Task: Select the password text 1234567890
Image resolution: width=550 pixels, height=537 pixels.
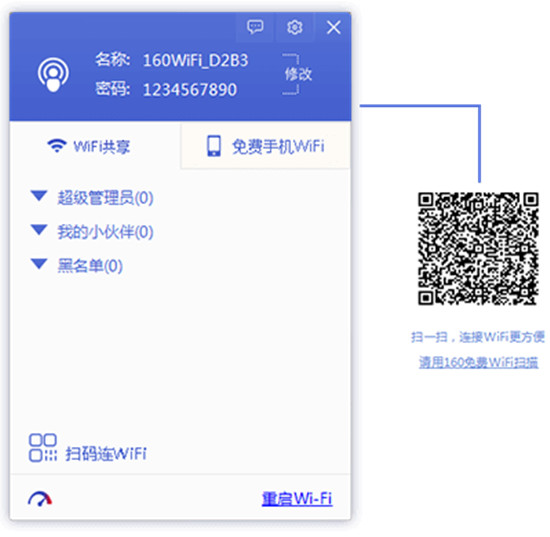Action: pos(190,89)
